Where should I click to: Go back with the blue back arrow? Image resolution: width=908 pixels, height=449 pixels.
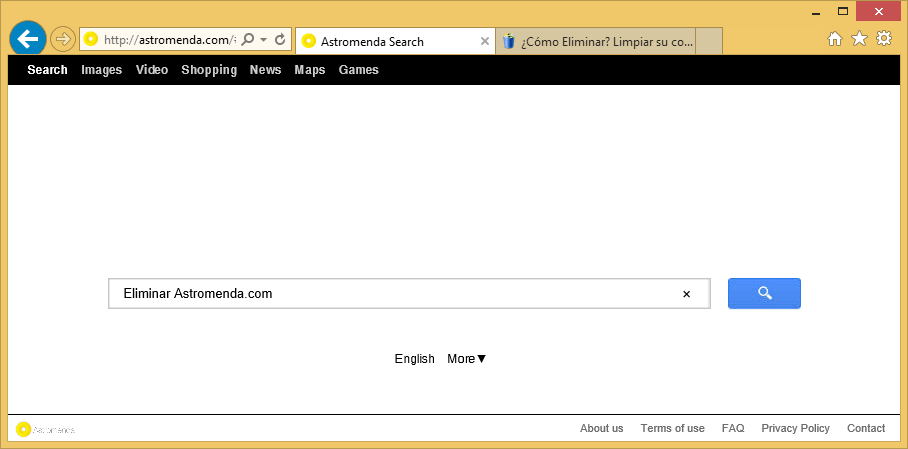click(x=28, y=39)
